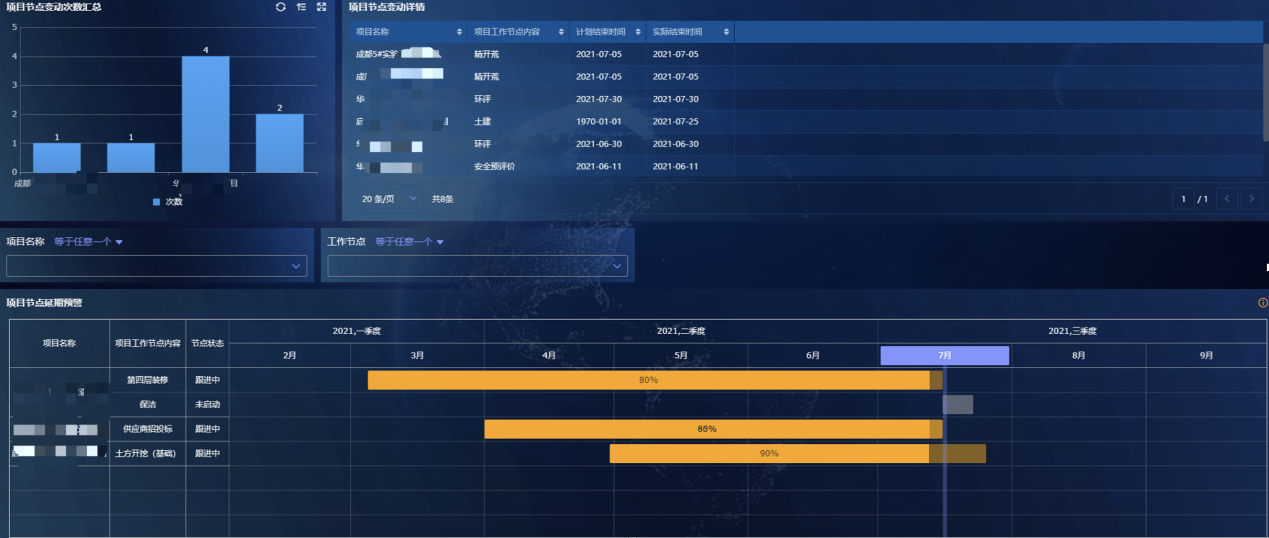
Task: Open 工作节点 filter condition 等于任意一个
Action: [409, 241]
